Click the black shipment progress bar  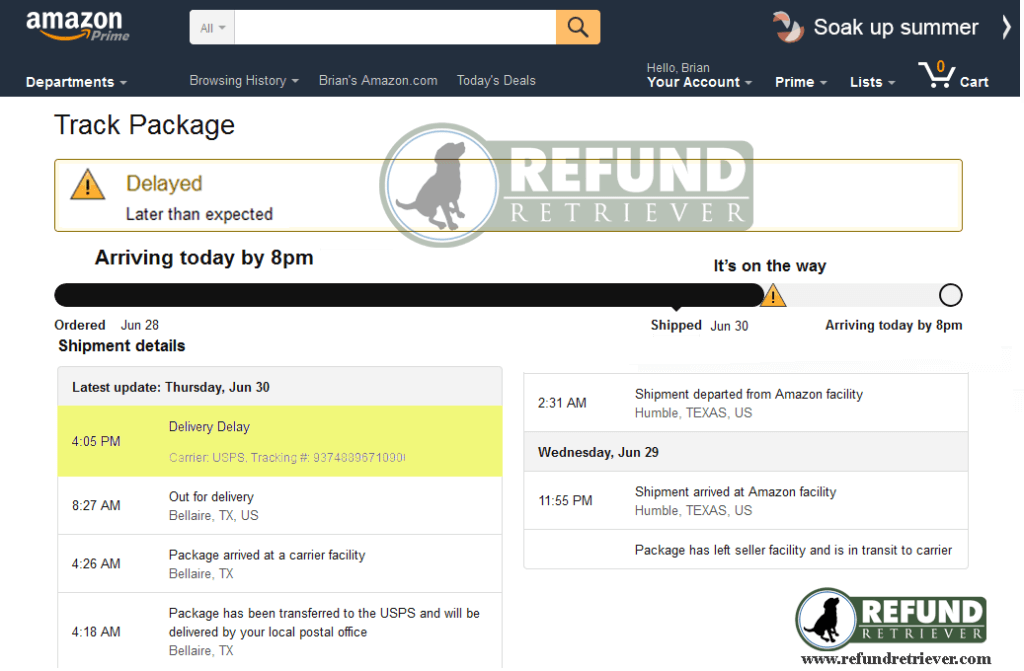coord(409,295)
